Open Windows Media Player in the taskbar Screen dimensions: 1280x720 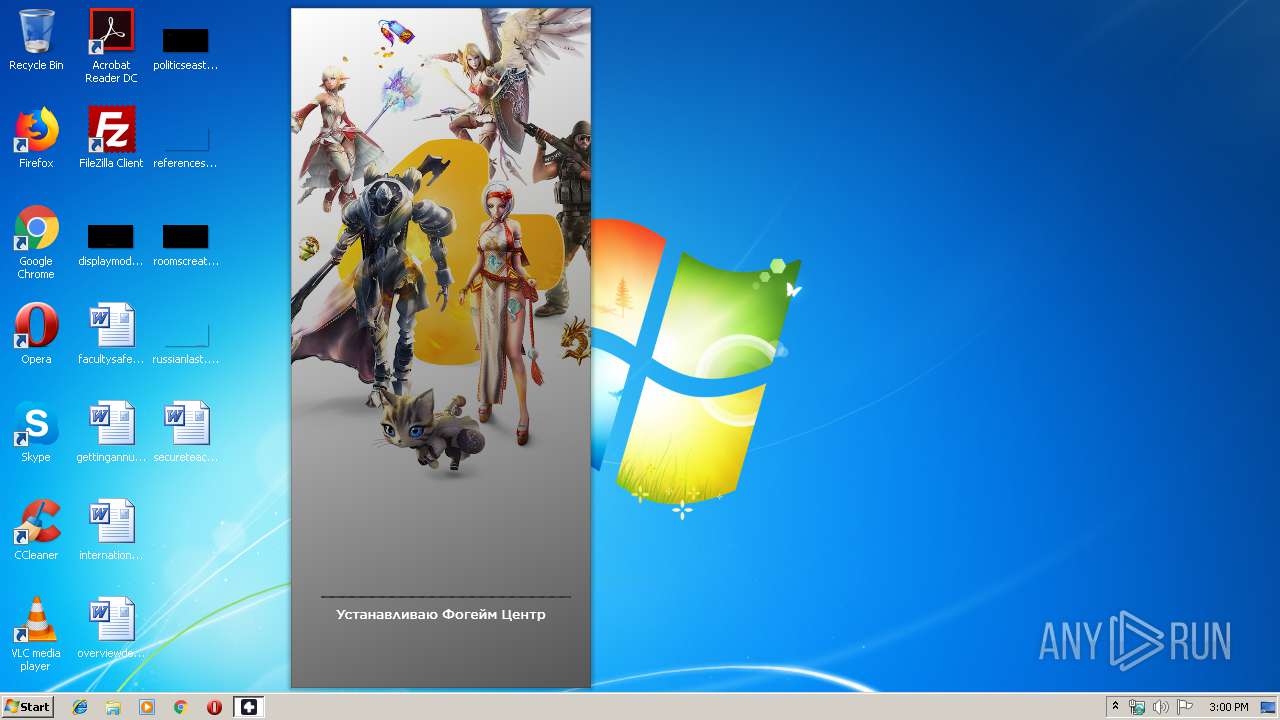point(147,707)
